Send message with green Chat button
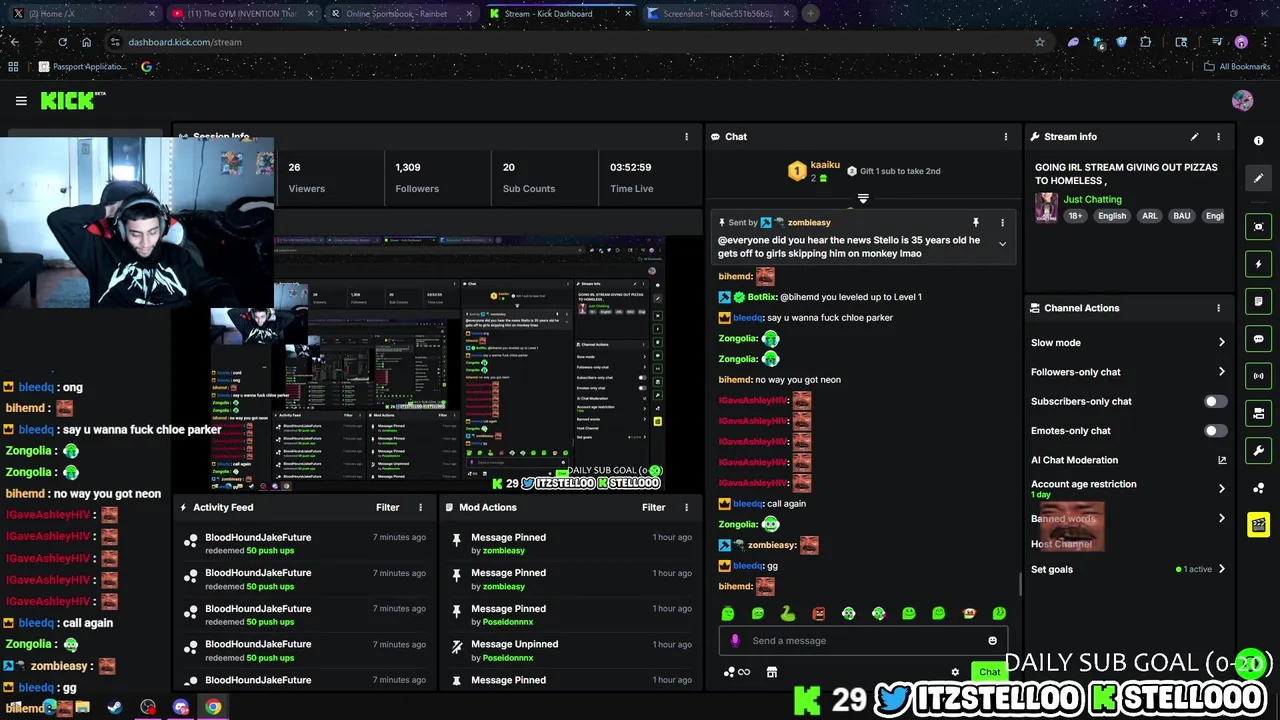This screenshot has height=720, width=1280. point(989,672)
